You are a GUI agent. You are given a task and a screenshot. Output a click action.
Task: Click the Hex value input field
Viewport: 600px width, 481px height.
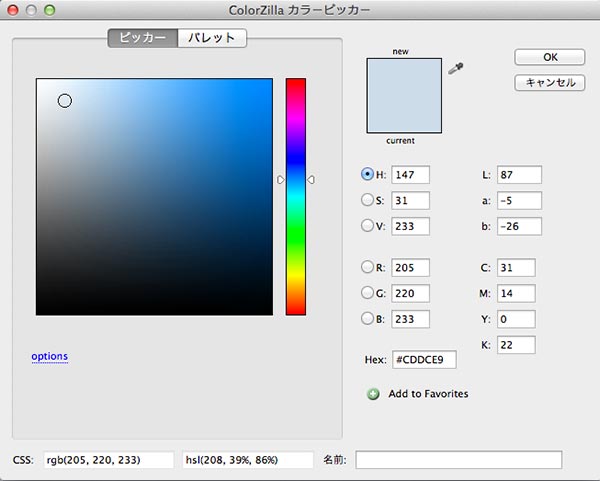pos(424,359)
